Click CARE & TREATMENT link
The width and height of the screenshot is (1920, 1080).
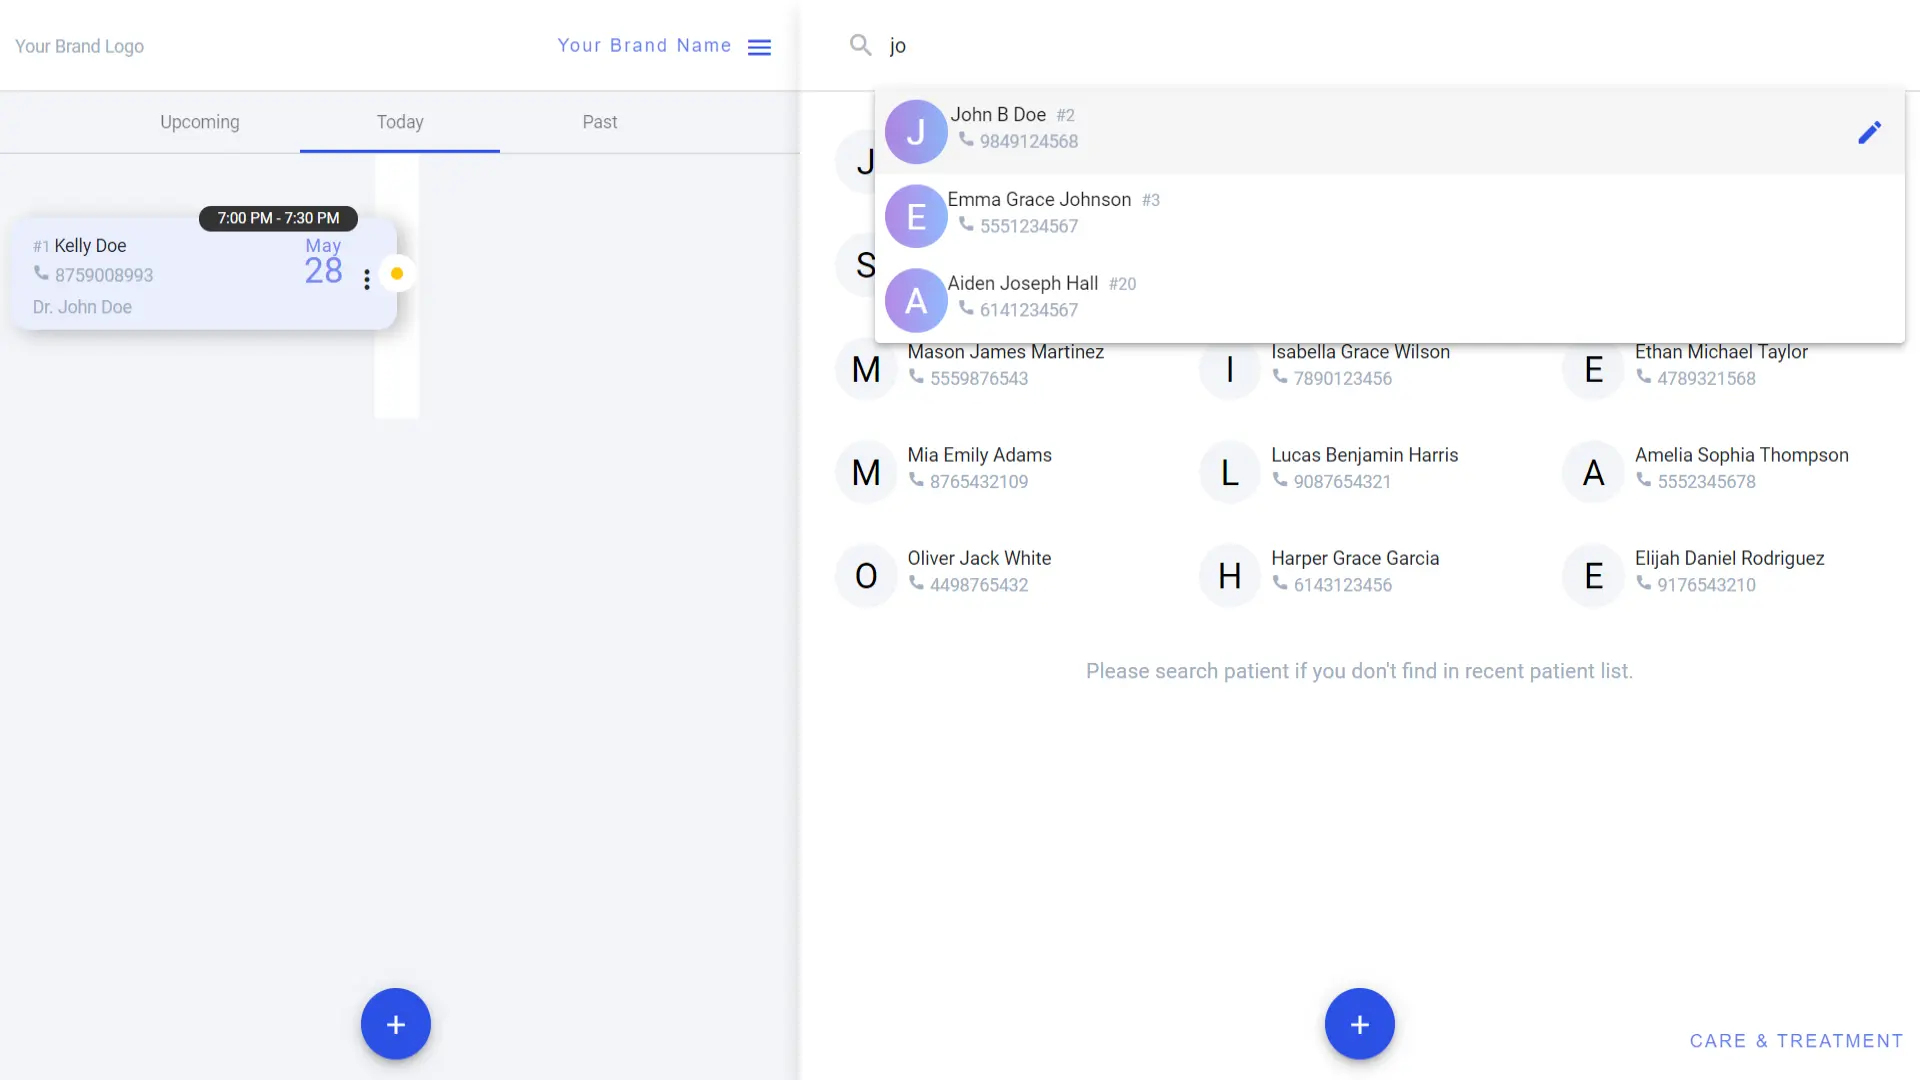[x=1797, y=1040]
